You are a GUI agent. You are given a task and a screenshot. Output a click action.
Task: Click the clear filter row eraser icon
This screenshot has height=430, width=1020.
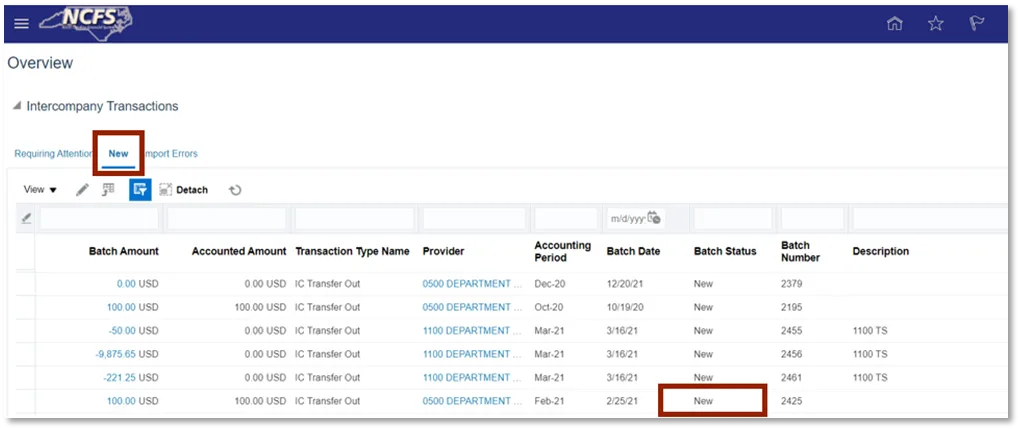tap(26, 218)
